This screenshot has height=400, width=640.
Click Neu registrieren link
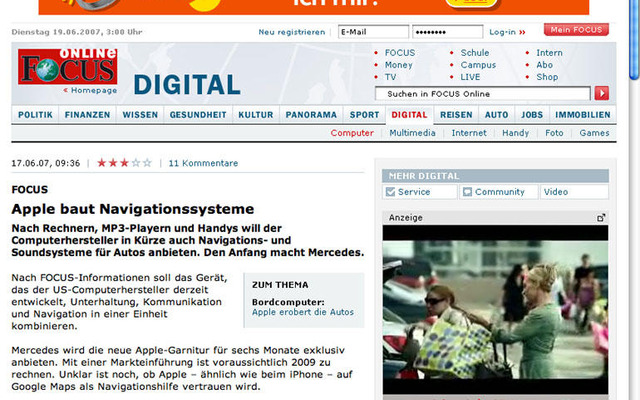click(x=292, y=32)
